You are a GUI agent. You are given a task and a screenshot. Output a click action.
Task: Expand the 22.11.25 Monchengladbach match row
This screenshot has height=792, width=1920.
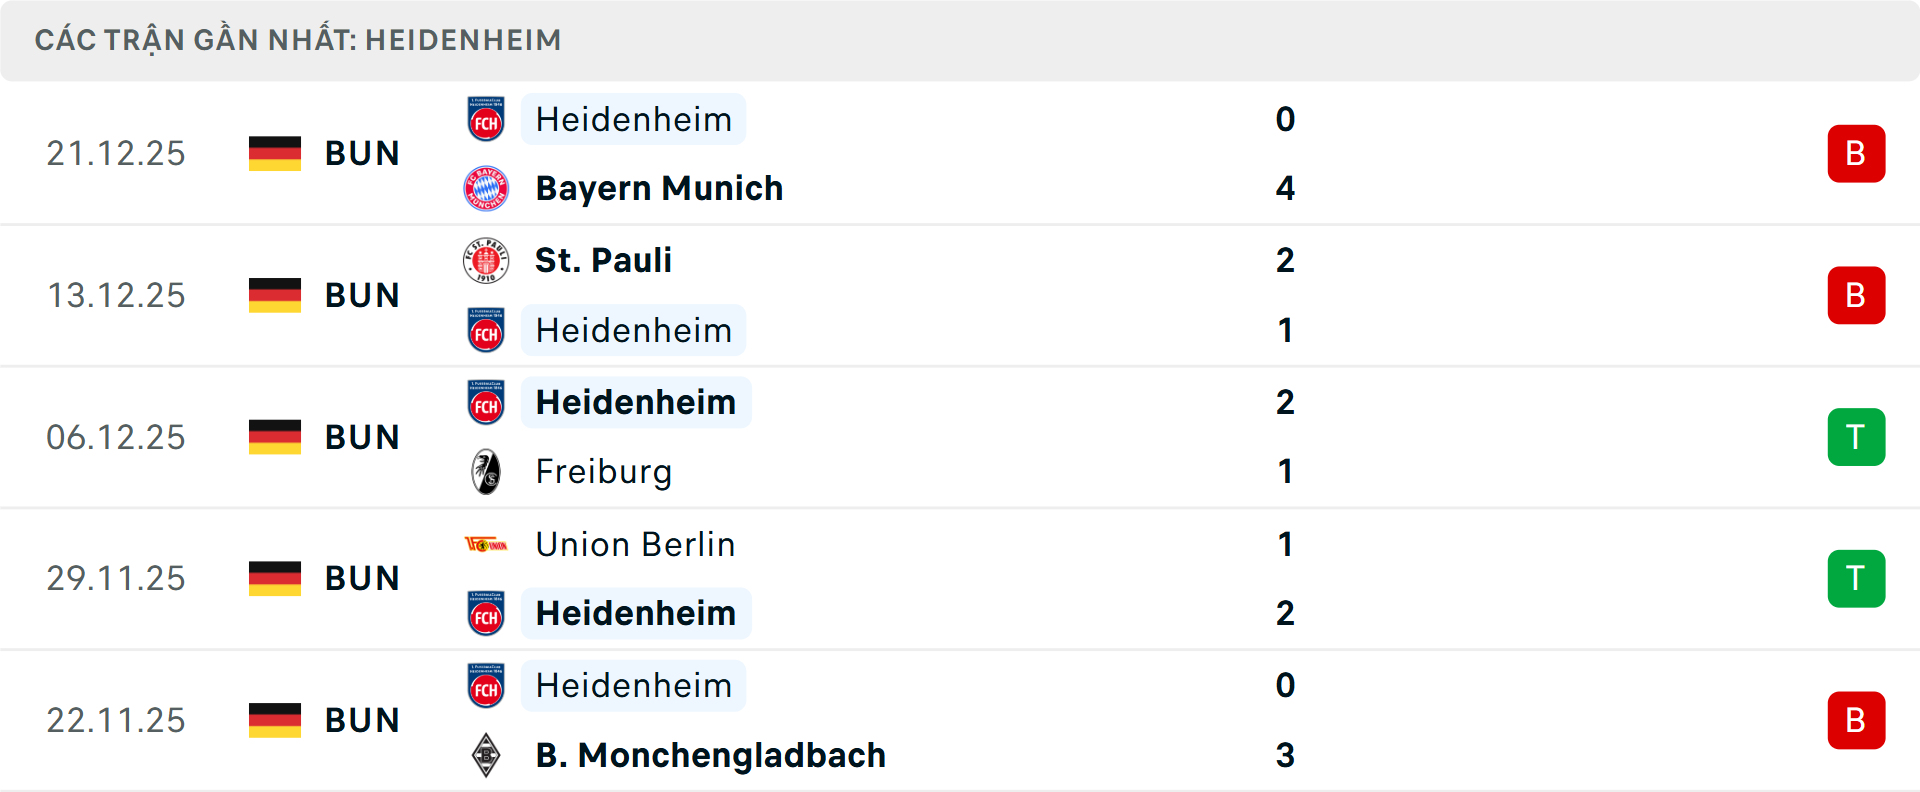tap(960, 720)
